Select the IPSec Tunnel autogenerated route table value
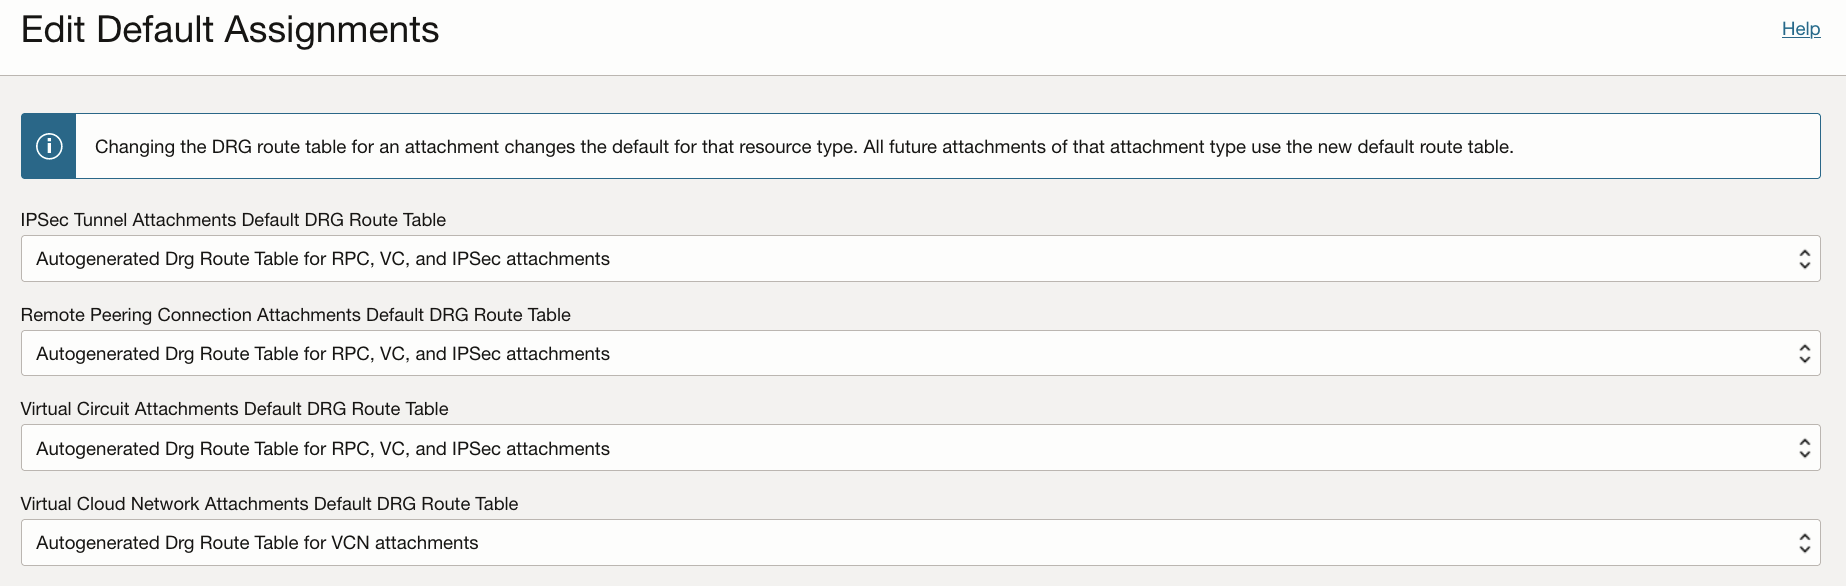The width and height of the screenshot is (1846, 586). [x=322, y=258]
